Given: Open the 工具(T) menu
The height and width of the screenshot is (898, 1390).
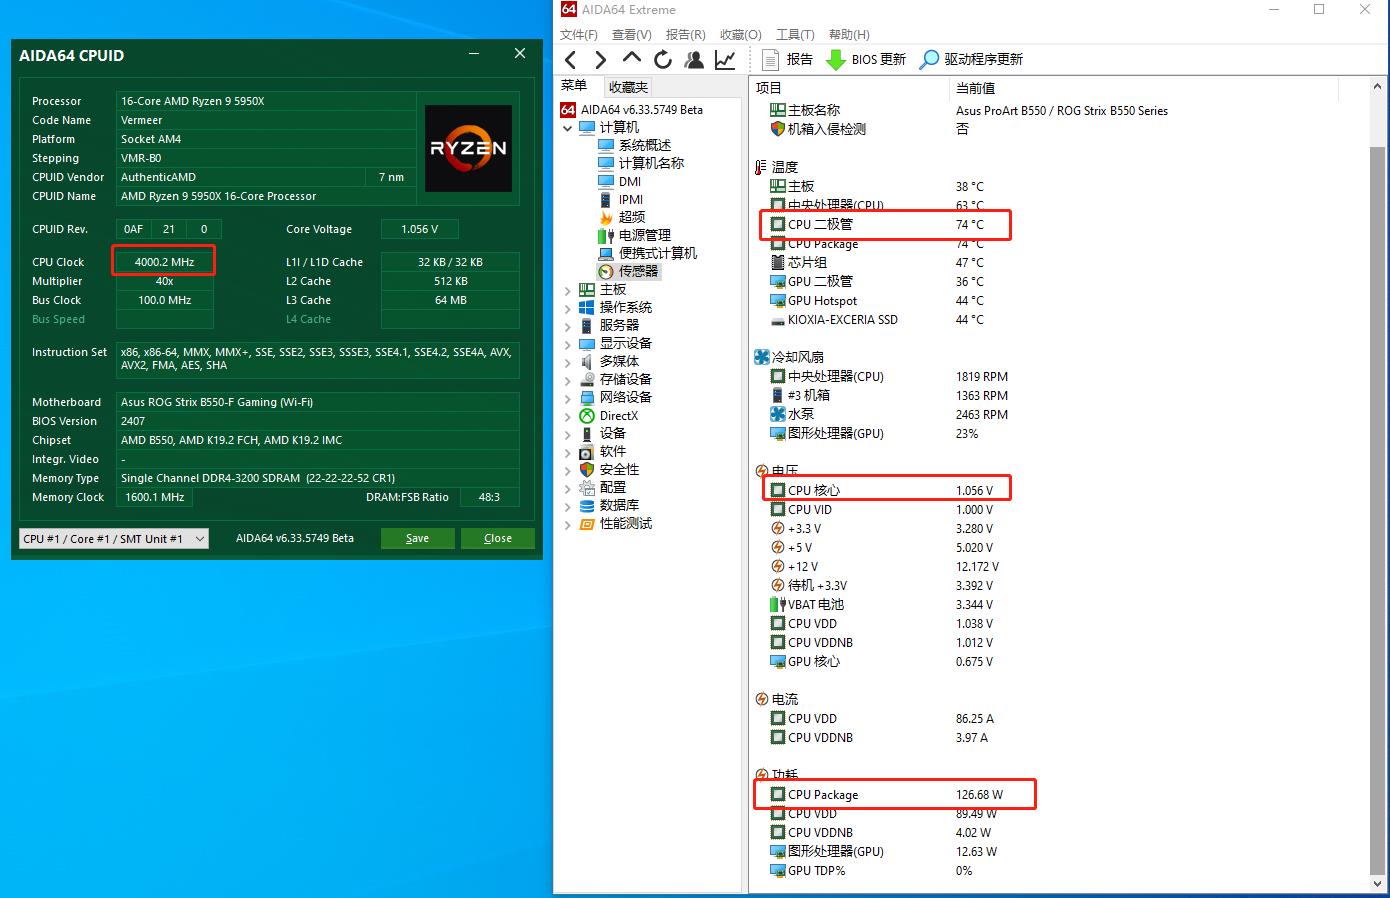Looking at the screenshot, I should [796, 35].
